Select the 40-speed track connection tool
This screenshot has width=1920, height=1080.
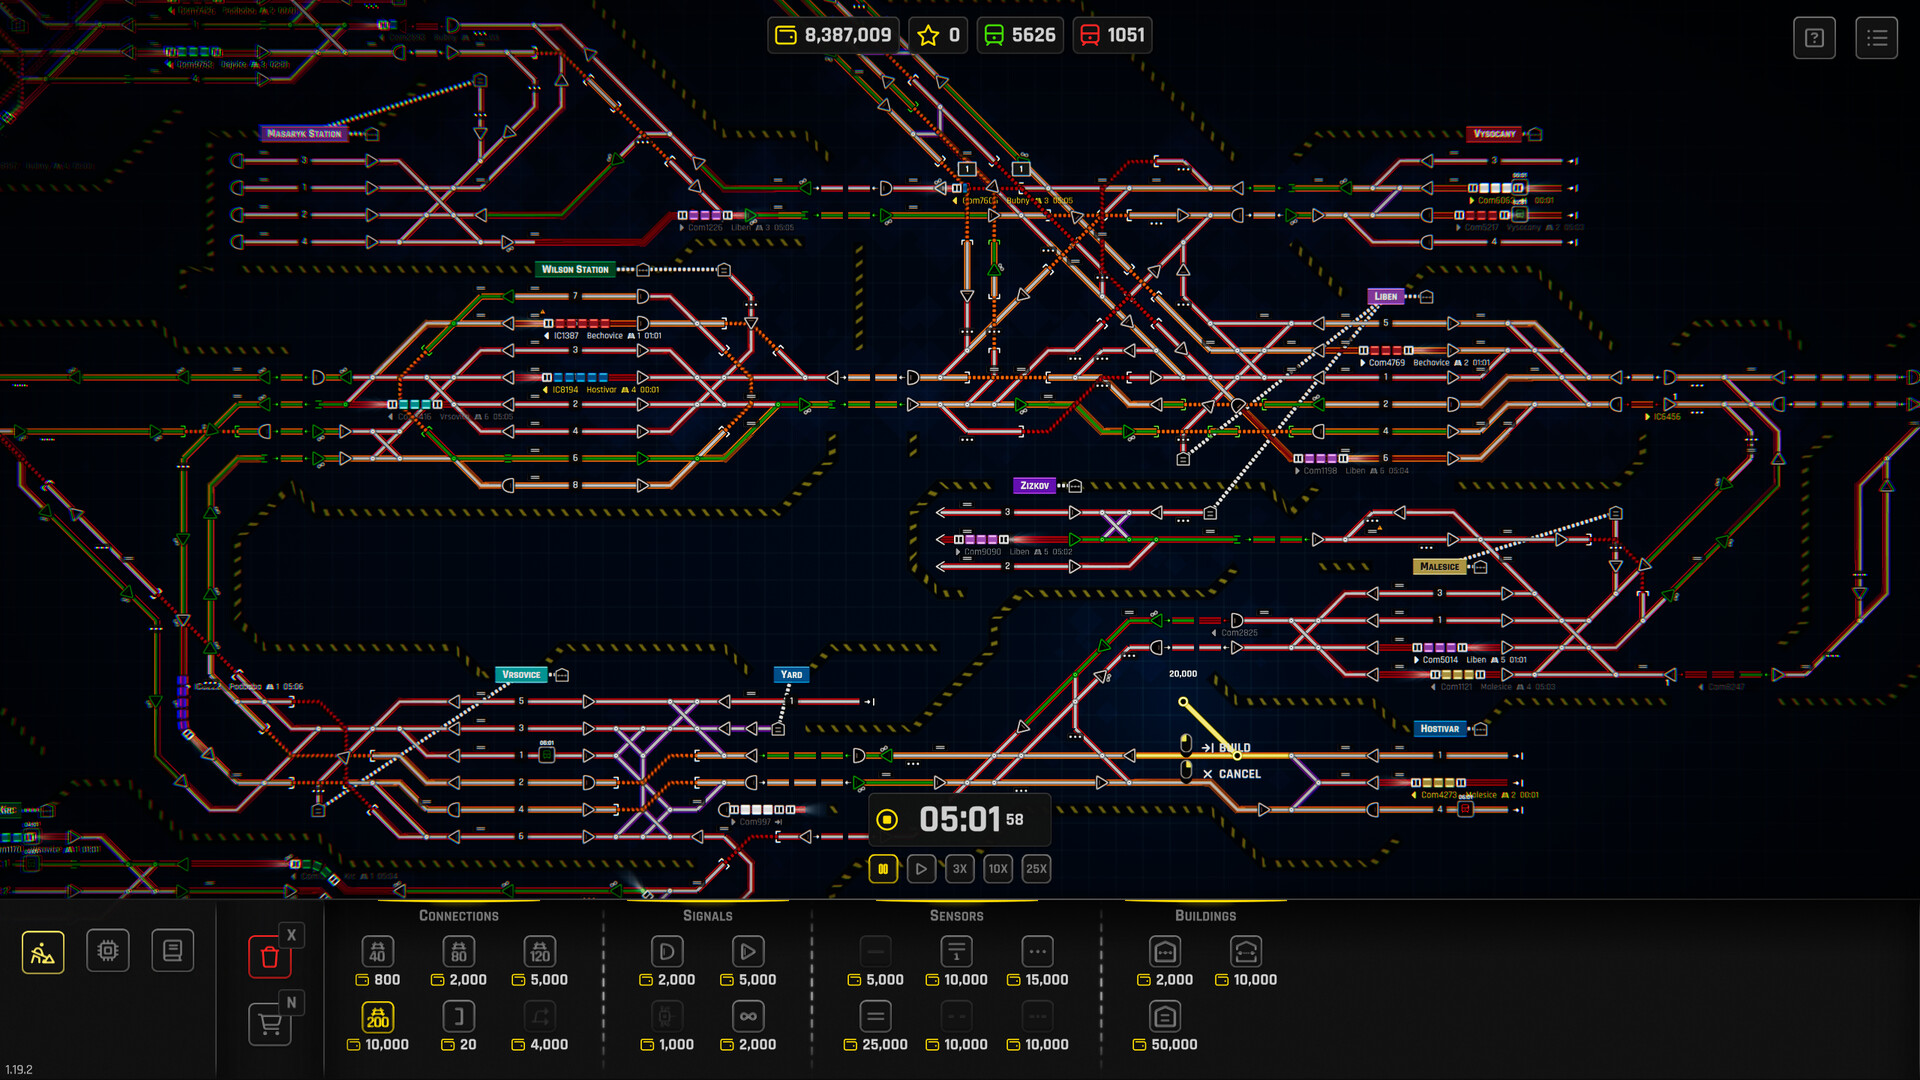[x=377, y=951]
